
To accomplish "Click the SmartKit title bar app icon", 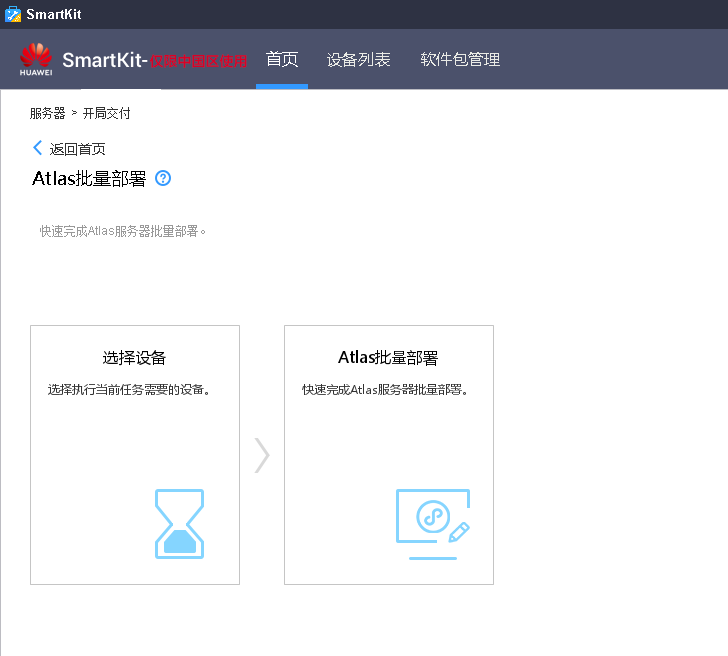I will tap(13, 14).
